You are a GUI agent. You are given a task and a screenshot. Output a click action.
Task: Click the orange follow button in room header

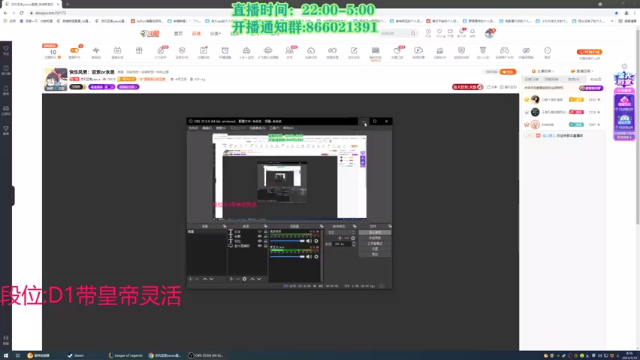pyautogui.click(x=508, y=72)
